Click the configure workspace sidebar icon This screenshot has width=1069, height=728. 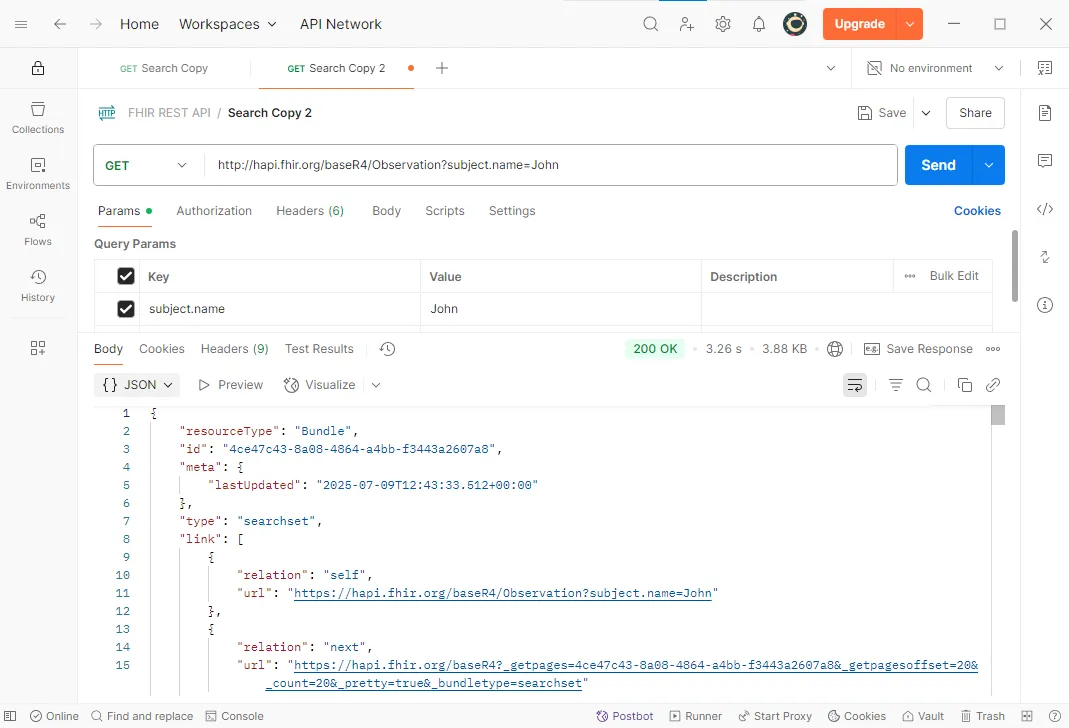pos(38,348)
